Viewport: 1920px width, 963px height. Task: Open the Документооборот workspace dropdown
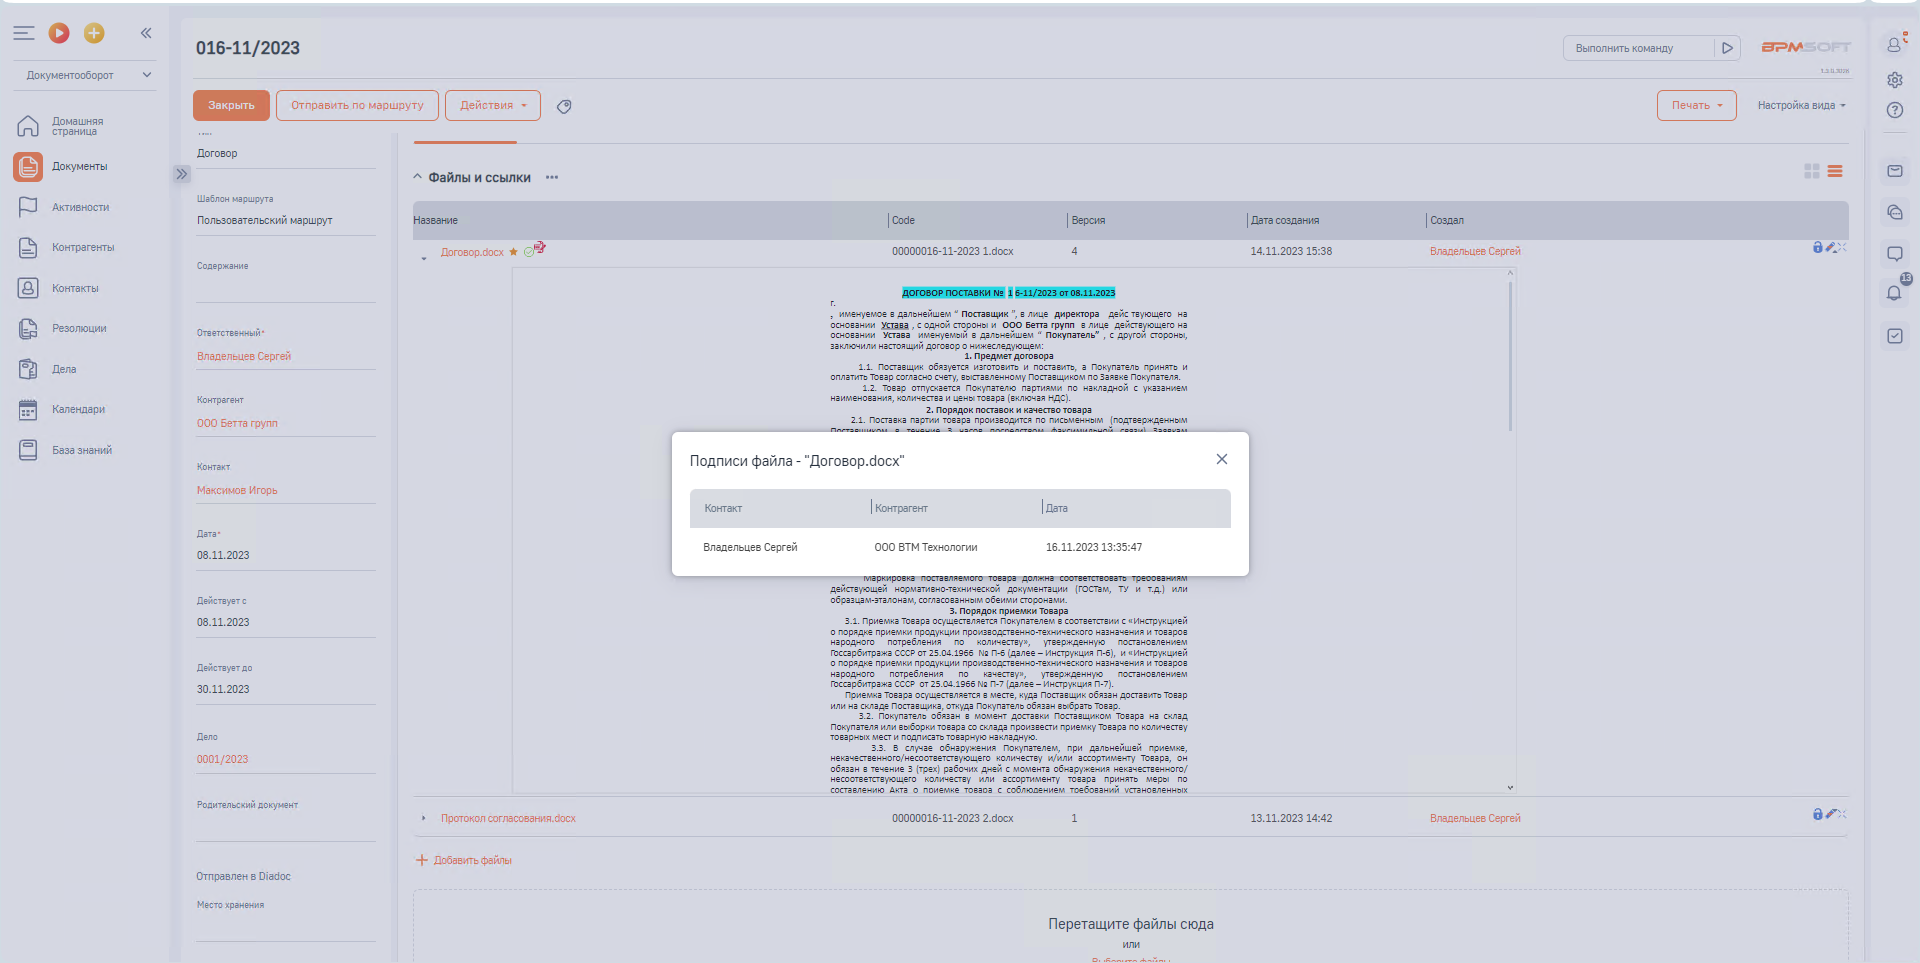pyautogui.click(x=85, y=75)
